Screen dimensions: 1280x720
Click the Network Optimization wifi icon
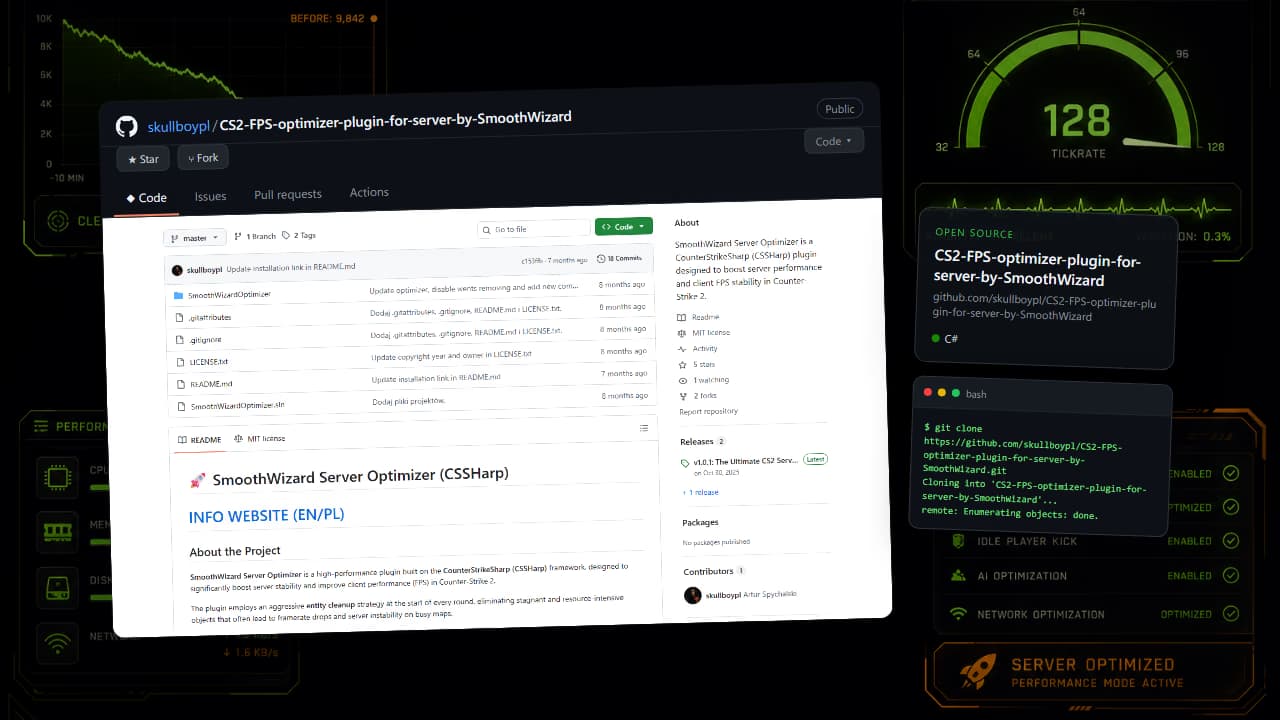click(958, 614)
